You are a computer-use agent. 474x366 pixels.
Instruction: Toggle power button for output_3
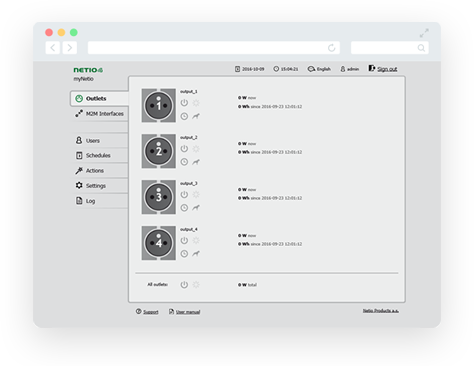(184, 194)
